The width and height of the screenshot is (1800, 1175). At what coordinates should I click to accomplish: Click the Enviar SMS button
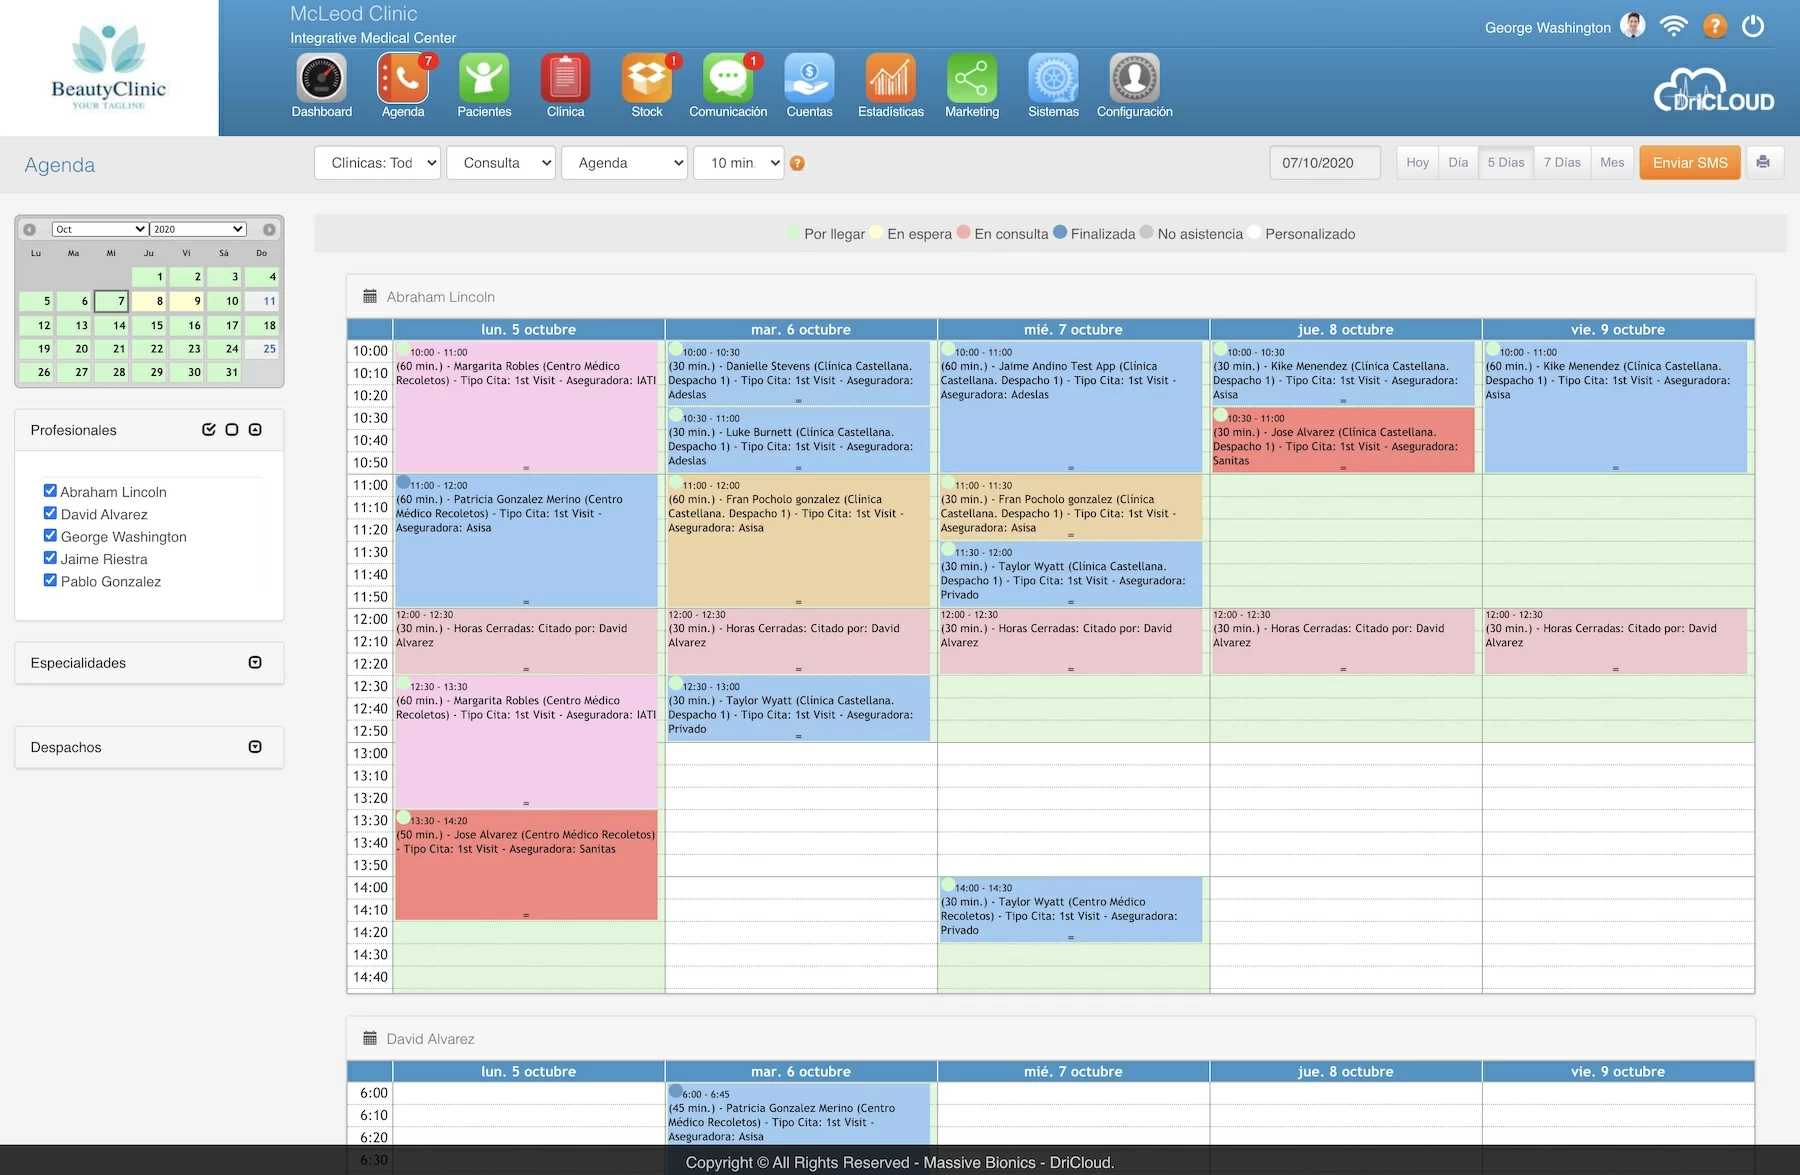(1689, 162)
